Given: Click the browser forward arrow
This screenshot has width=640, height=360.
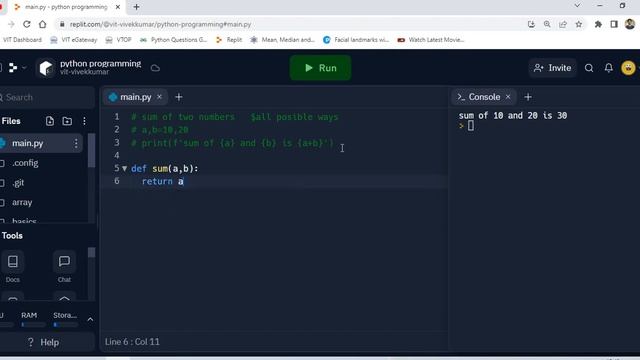Looking at the screenshot, I should click(x=11, y=24).
